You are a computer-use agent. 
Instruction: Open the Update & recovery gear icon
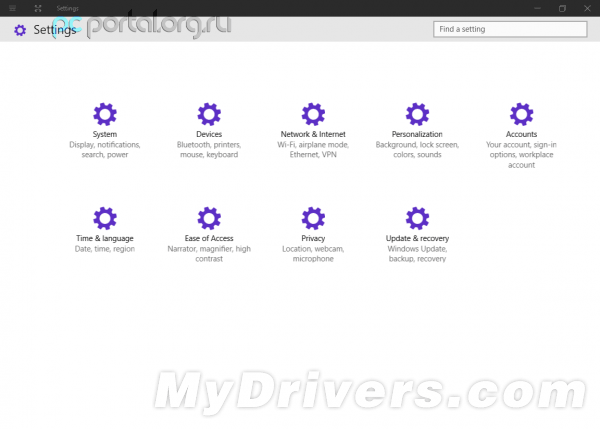(x=417, y=218)
